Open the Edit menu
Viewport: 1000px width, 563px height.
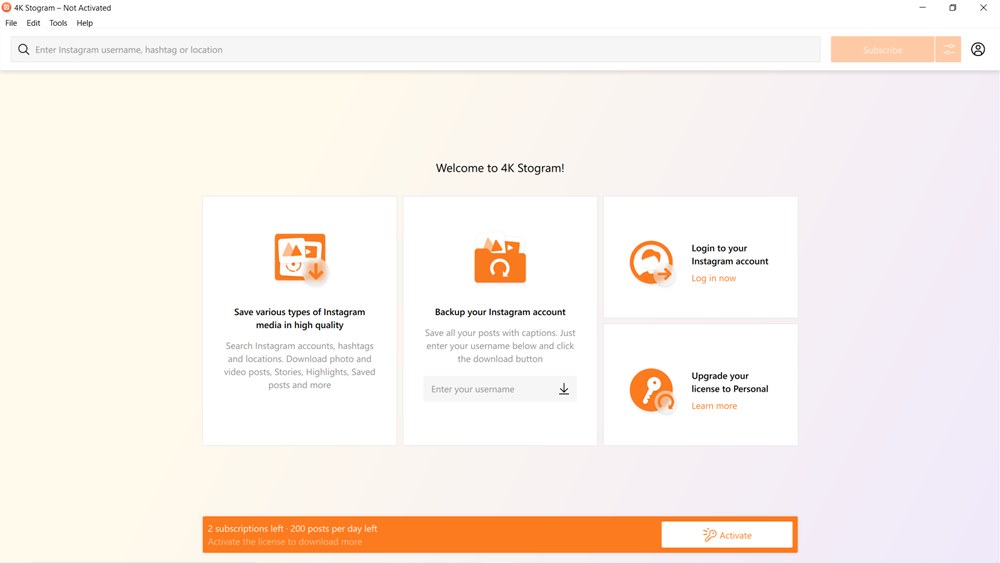(33, 23)
